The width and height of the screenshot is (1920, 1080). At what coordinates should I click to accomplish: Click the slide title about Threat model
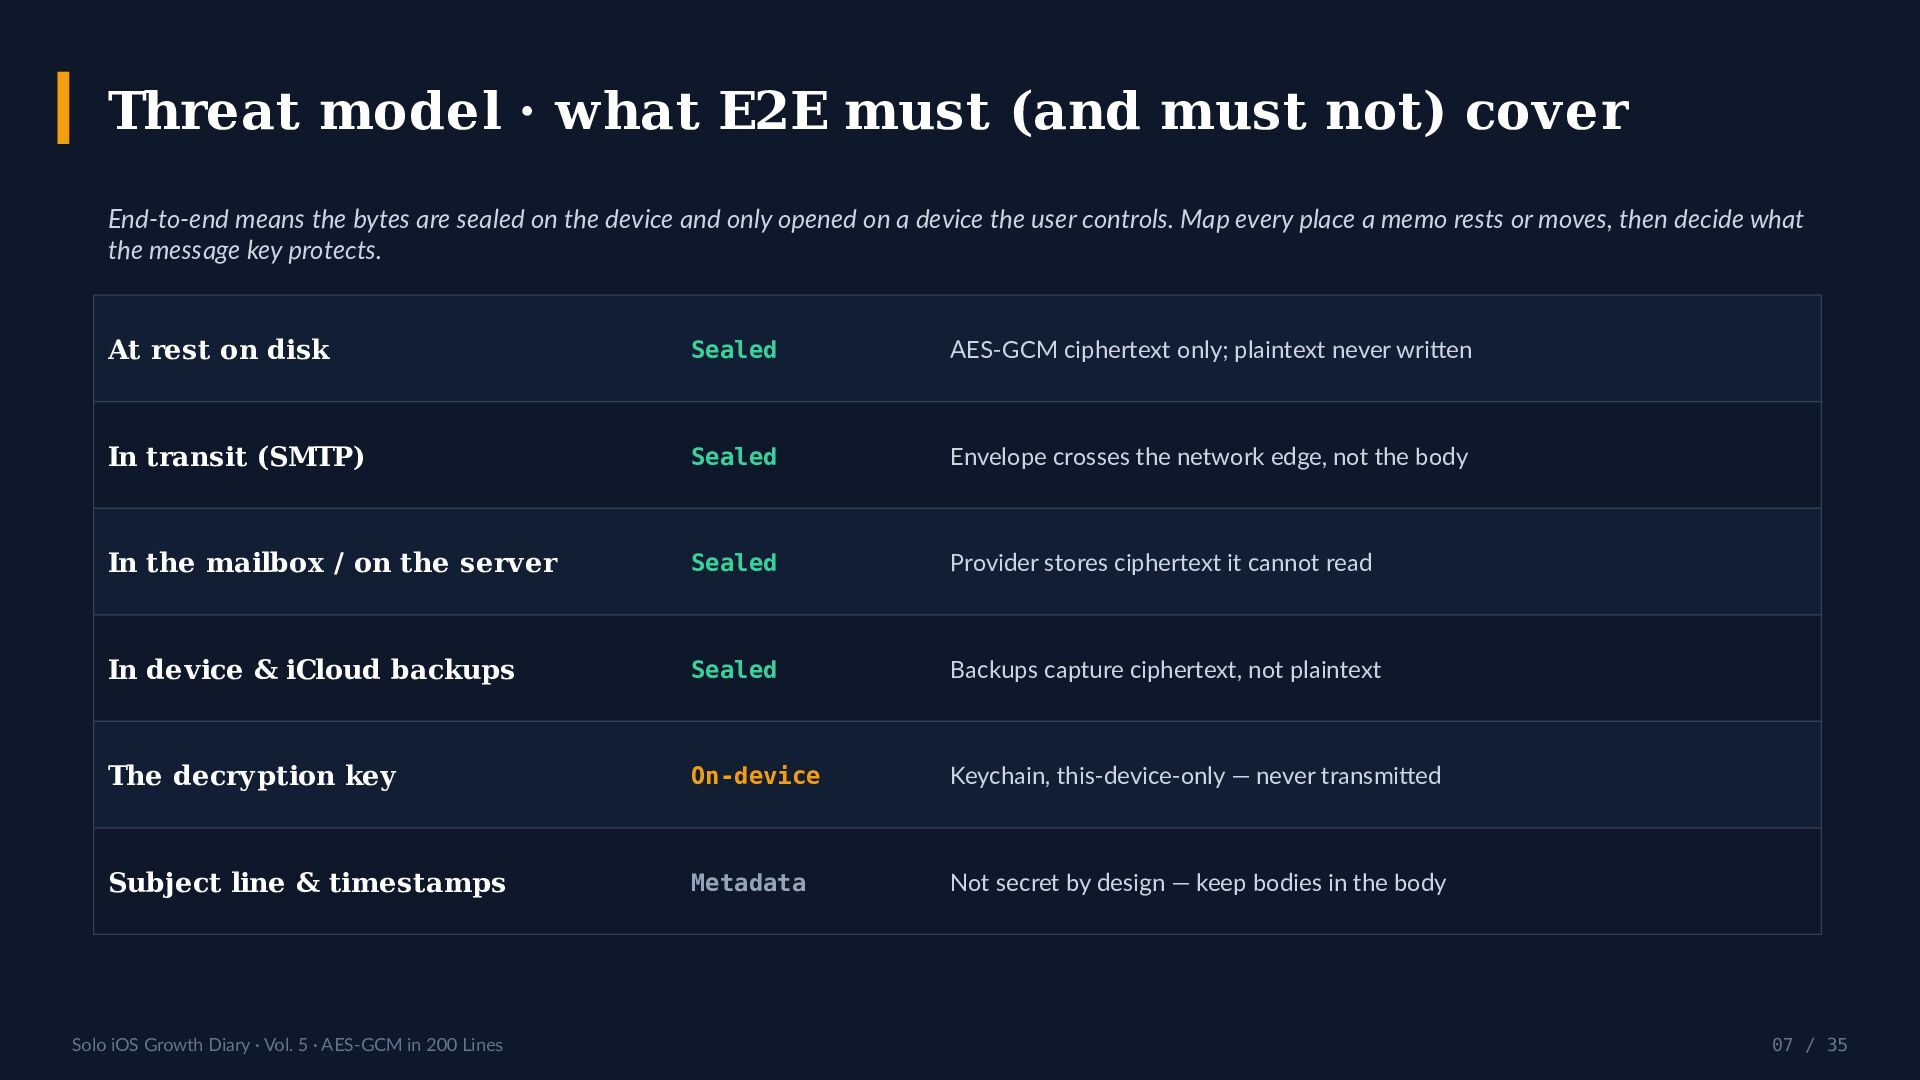click(868, 110)
